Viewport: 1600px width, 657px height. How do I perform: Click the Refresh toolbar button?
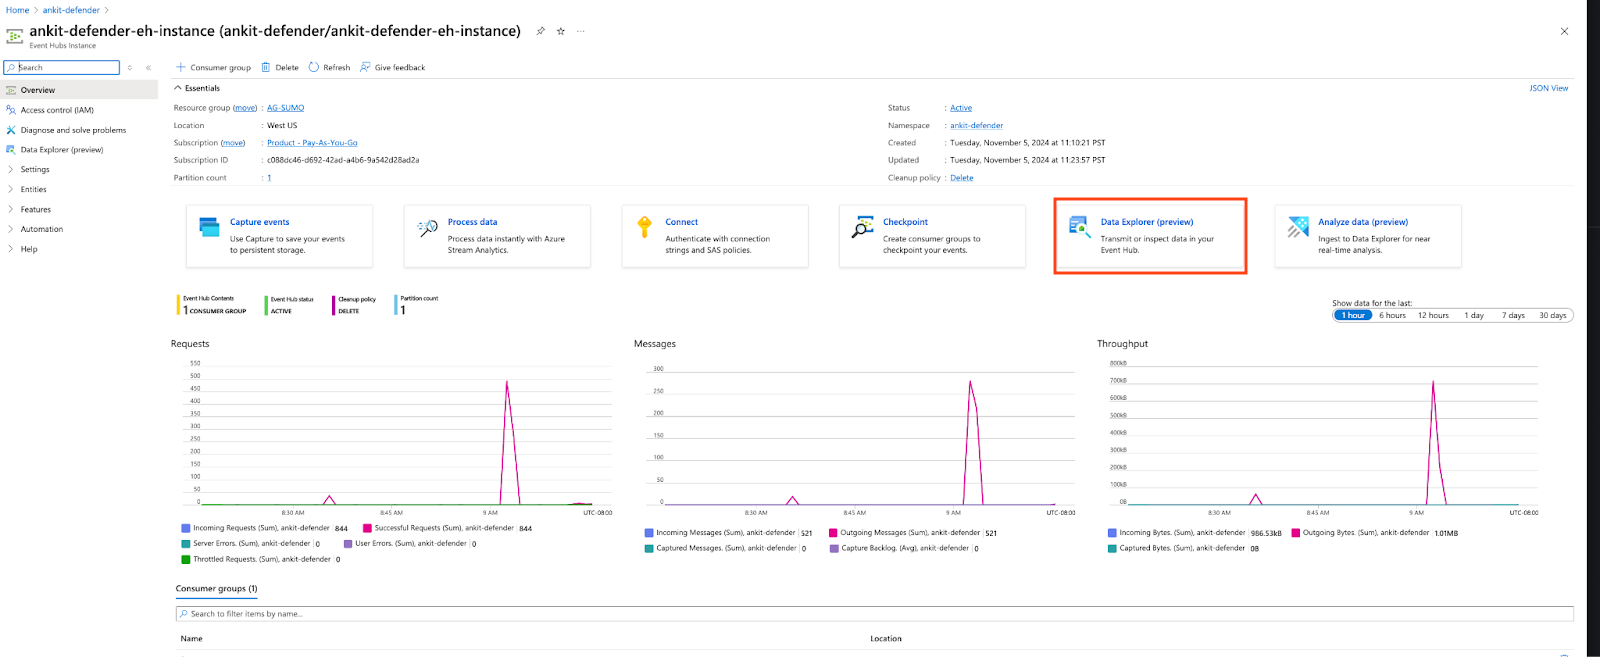(329, 68)
